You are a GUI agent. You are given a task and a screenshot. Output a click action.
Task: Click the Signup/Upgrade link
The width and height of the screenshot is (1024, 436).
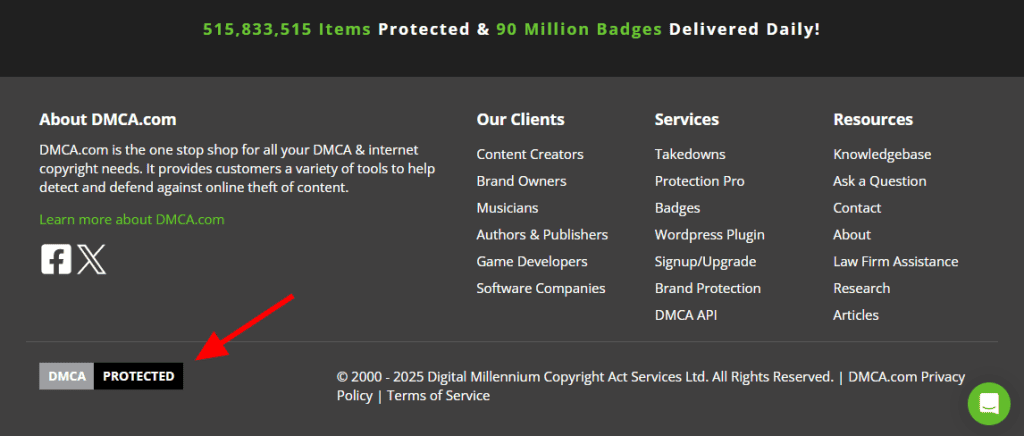pyautogui.click(x=705, y=261)
